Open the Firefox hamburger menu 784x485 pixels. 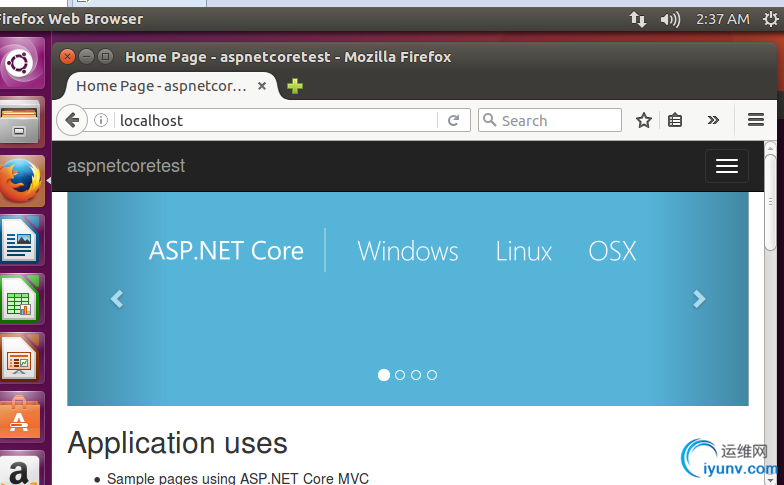point(756,120)
